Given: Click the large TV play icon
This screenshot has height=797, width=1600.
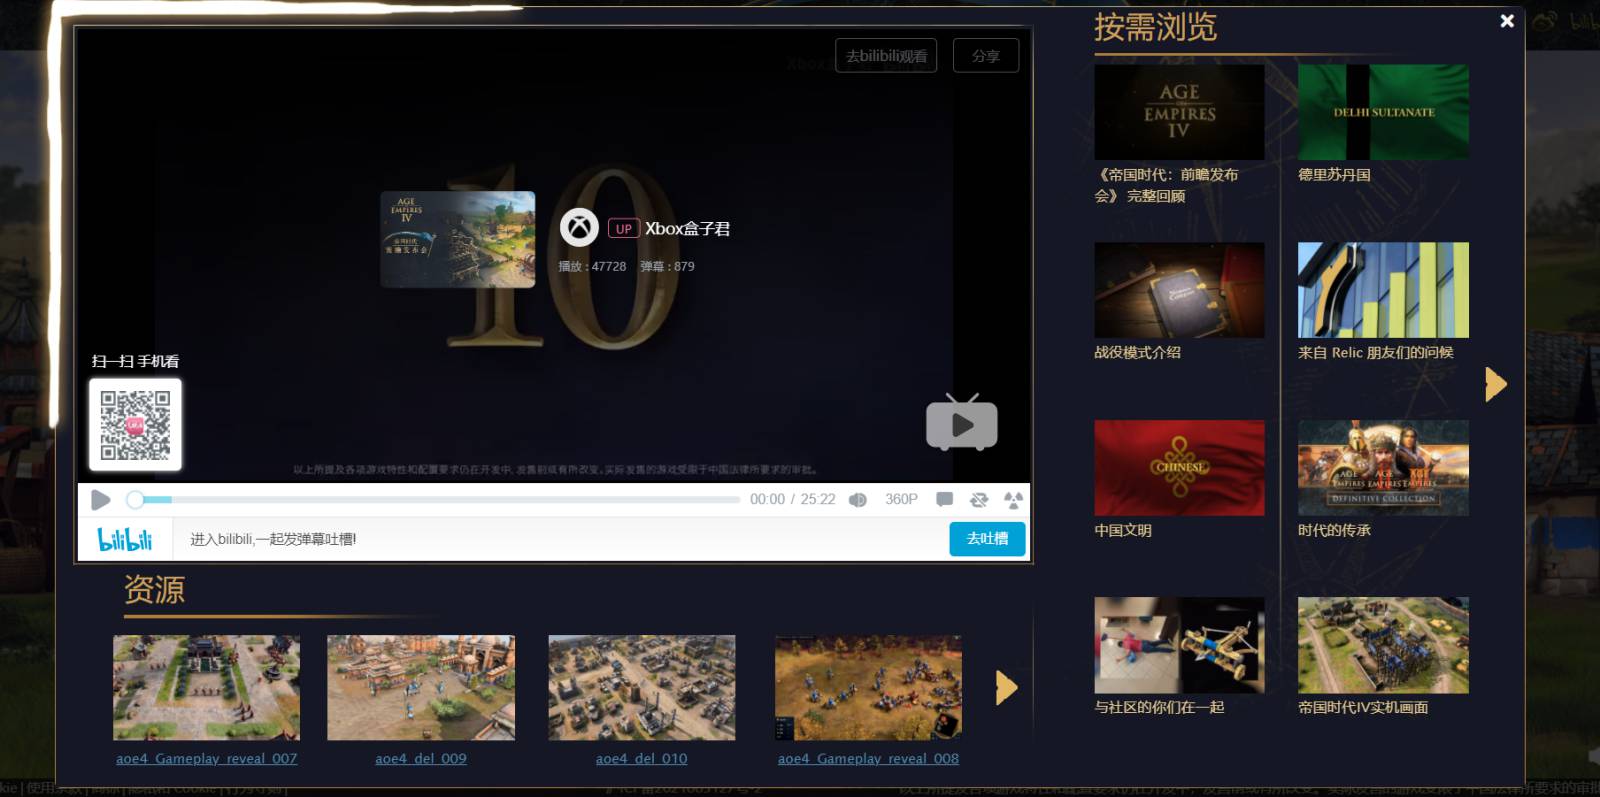Looking at the screenshot, I should tap(961, 424).
